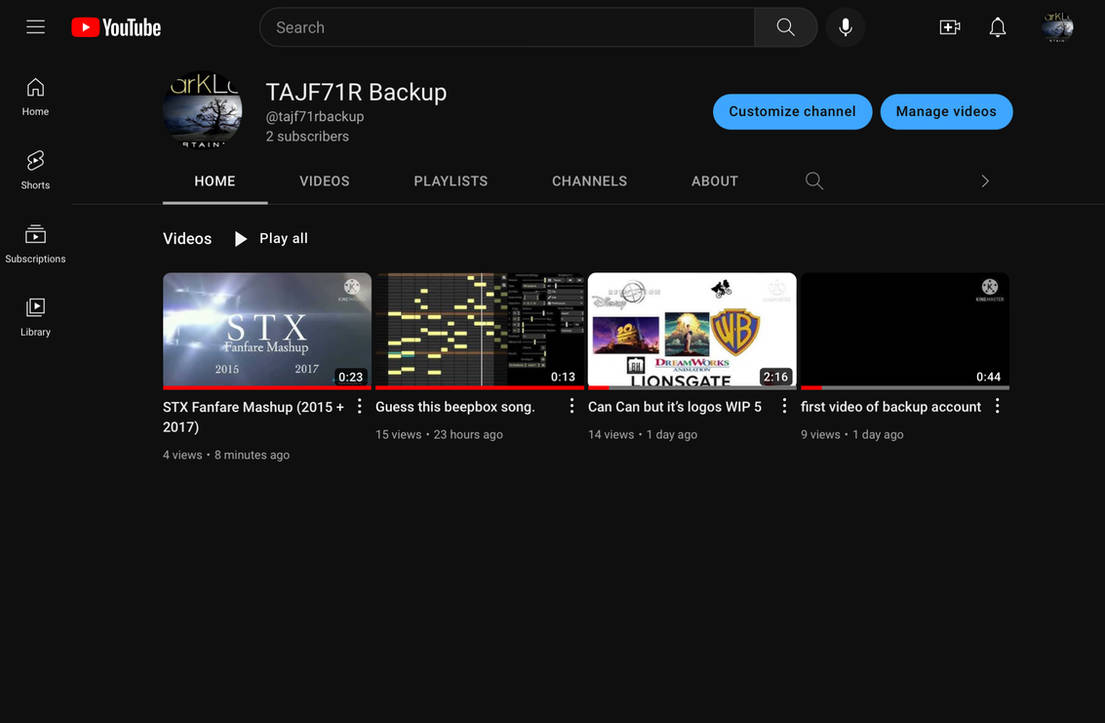Open Can Can but it's logos WIP 5 title
This screenshot has width=1105, height=723.
tap(674, 407)
